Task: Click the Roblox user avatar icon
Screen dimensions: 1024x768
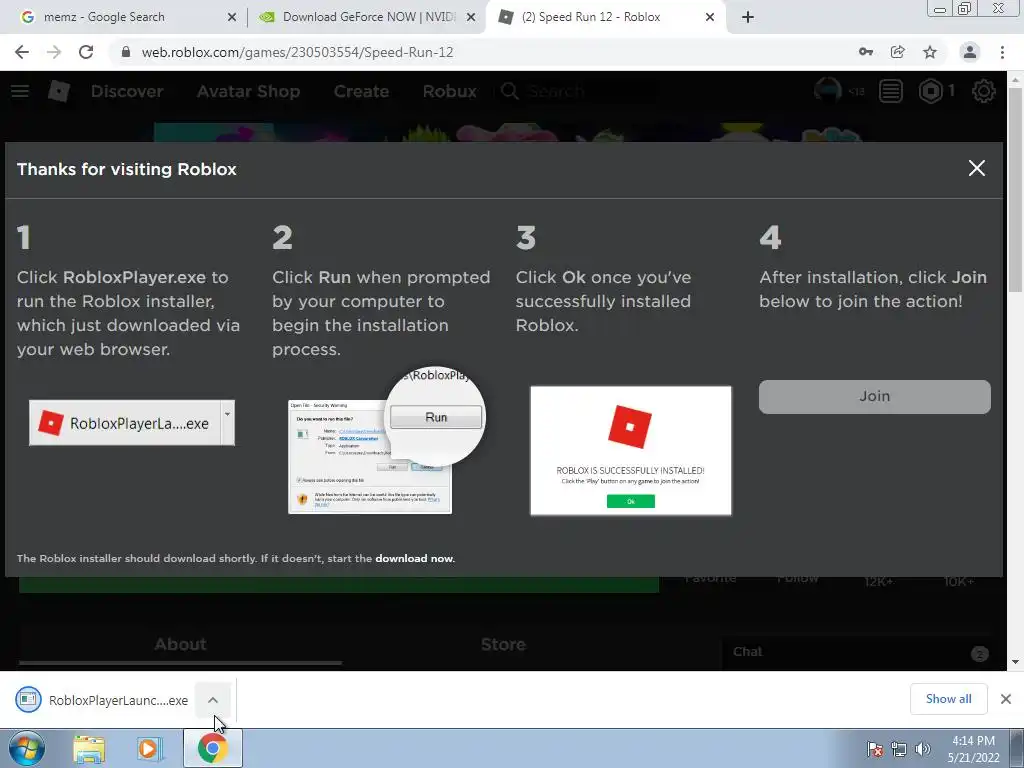Action: click(x=827, y=91)
